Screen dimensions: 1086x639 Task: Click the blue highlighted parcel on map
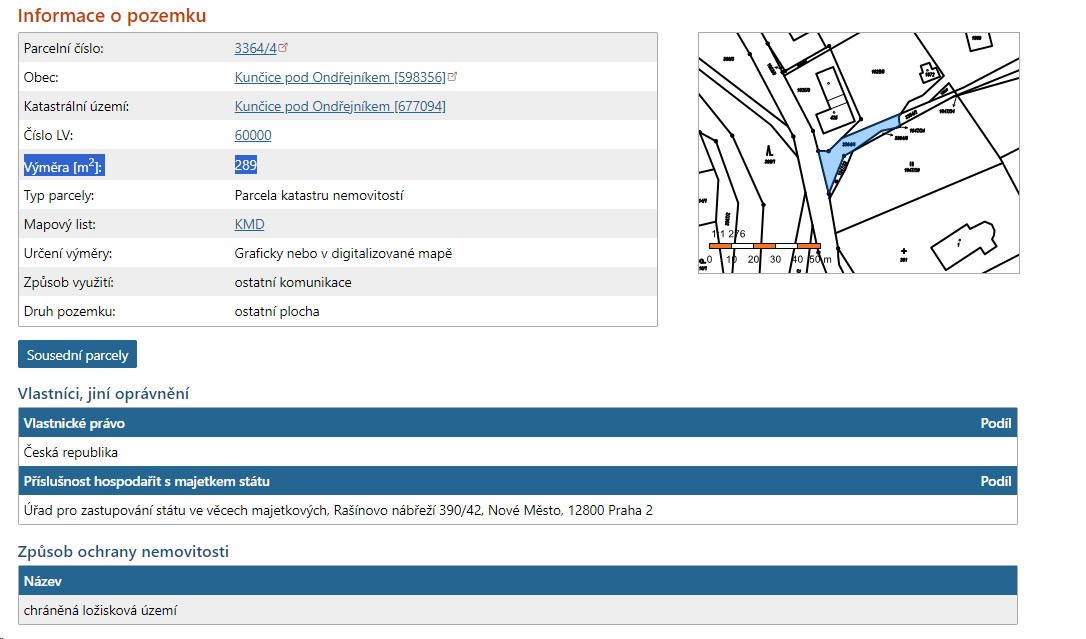point(830,160)
